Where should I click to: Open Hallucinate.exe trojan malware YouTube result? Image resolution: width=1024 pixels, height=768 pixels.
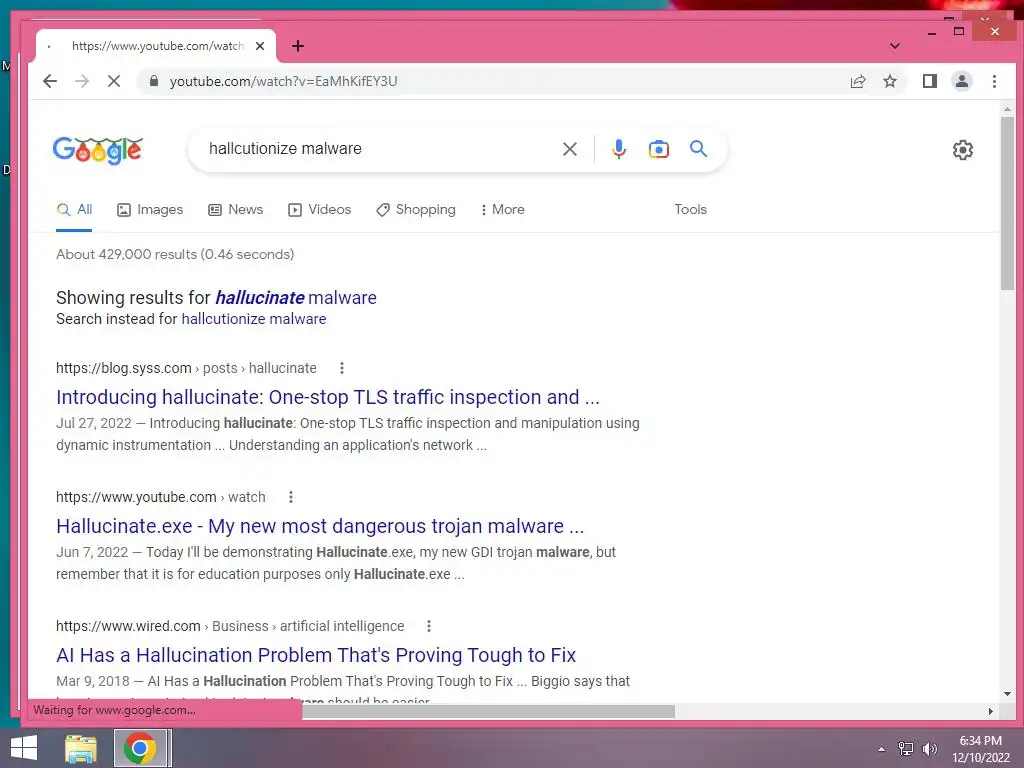tap(320, 526)
